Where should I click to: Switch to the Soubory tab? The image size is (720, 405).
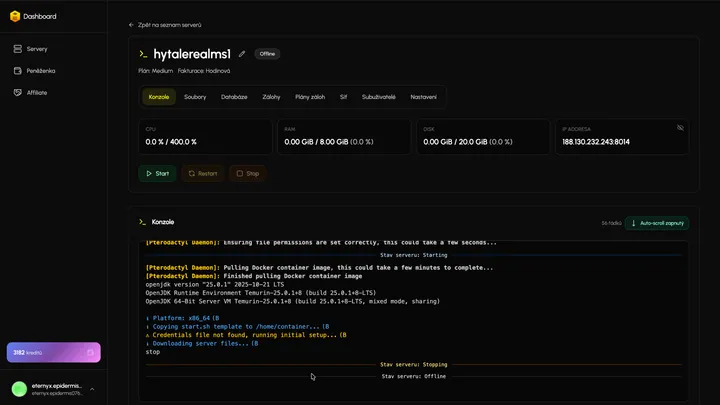tap(195, 97)
